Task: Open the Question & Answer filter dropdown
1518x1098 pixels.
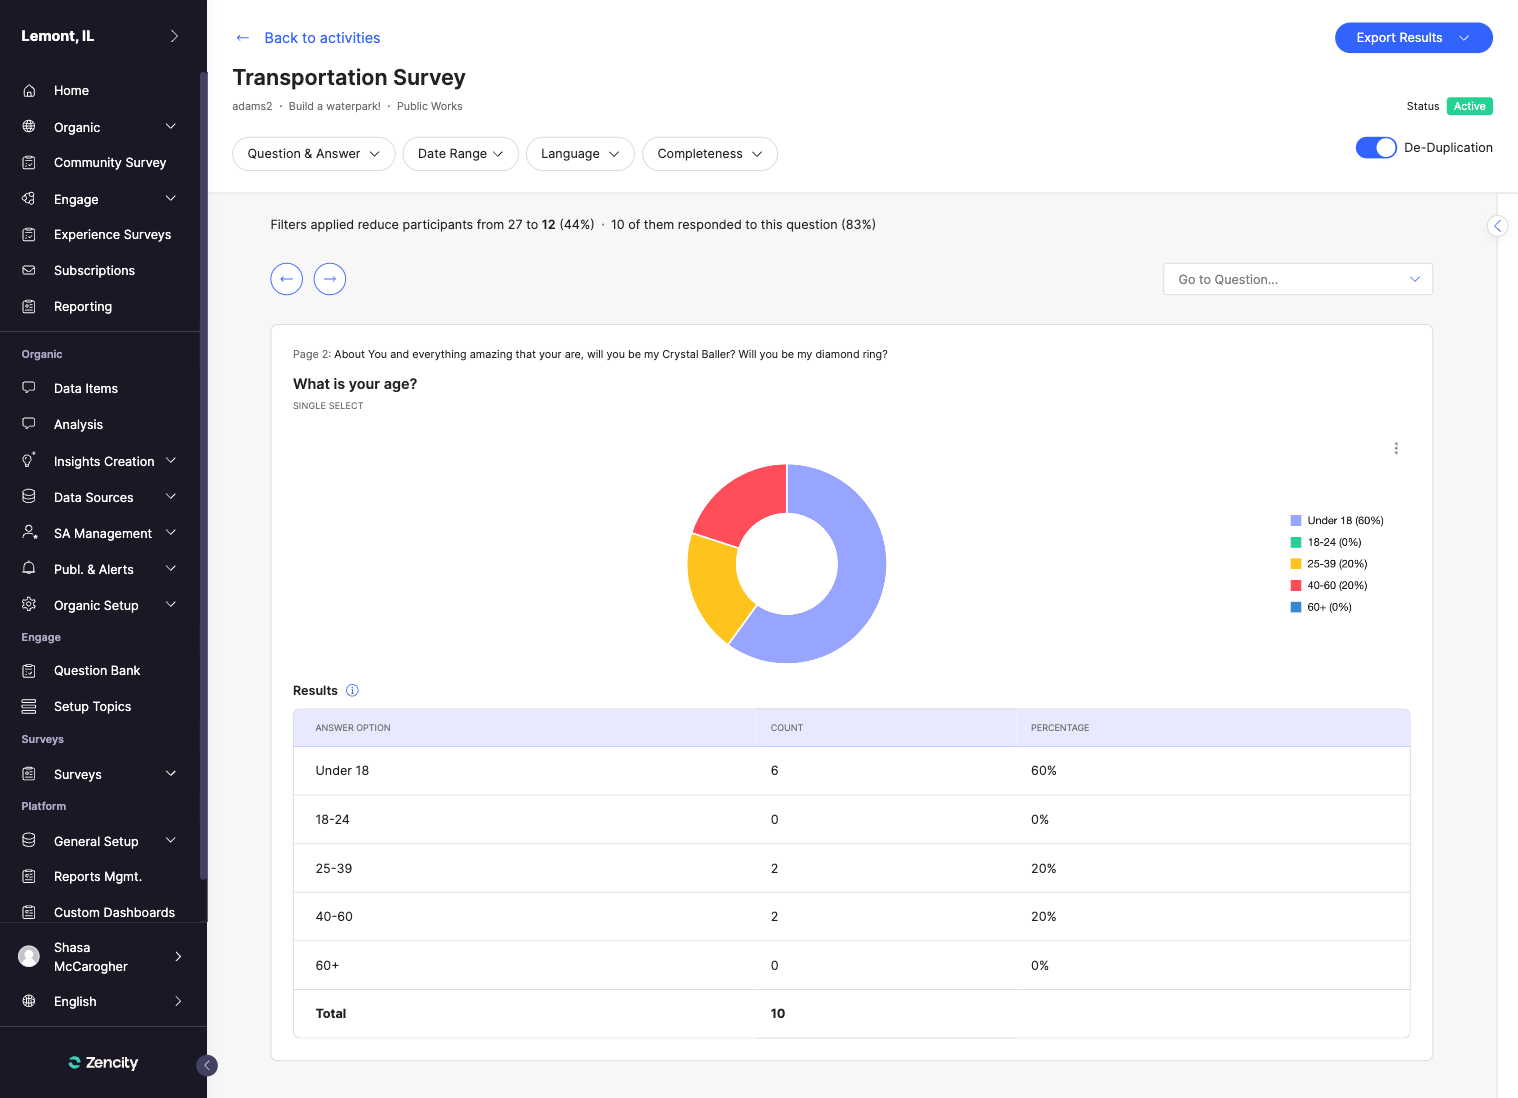Action: [x=313, y=154]
